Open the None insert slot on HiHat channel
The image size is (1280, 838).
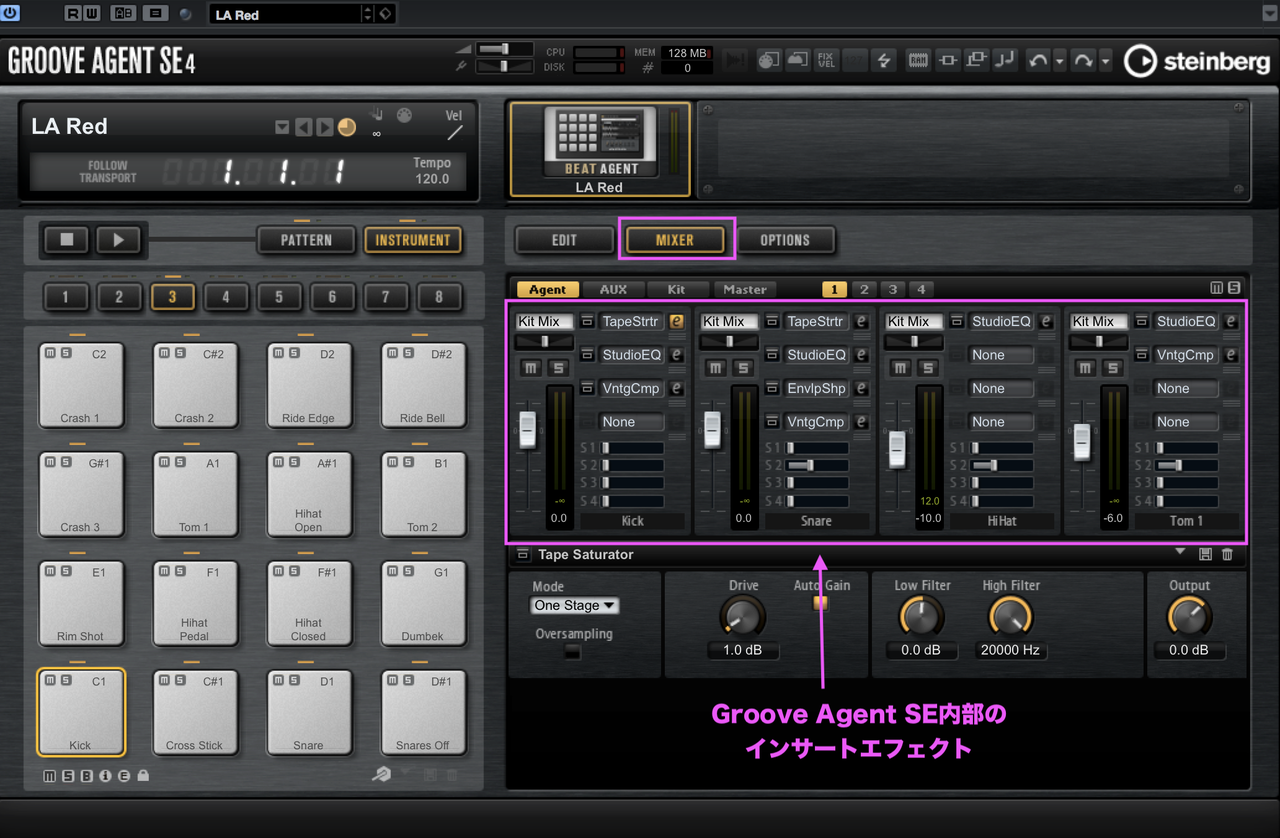(x=1000, y=355)
